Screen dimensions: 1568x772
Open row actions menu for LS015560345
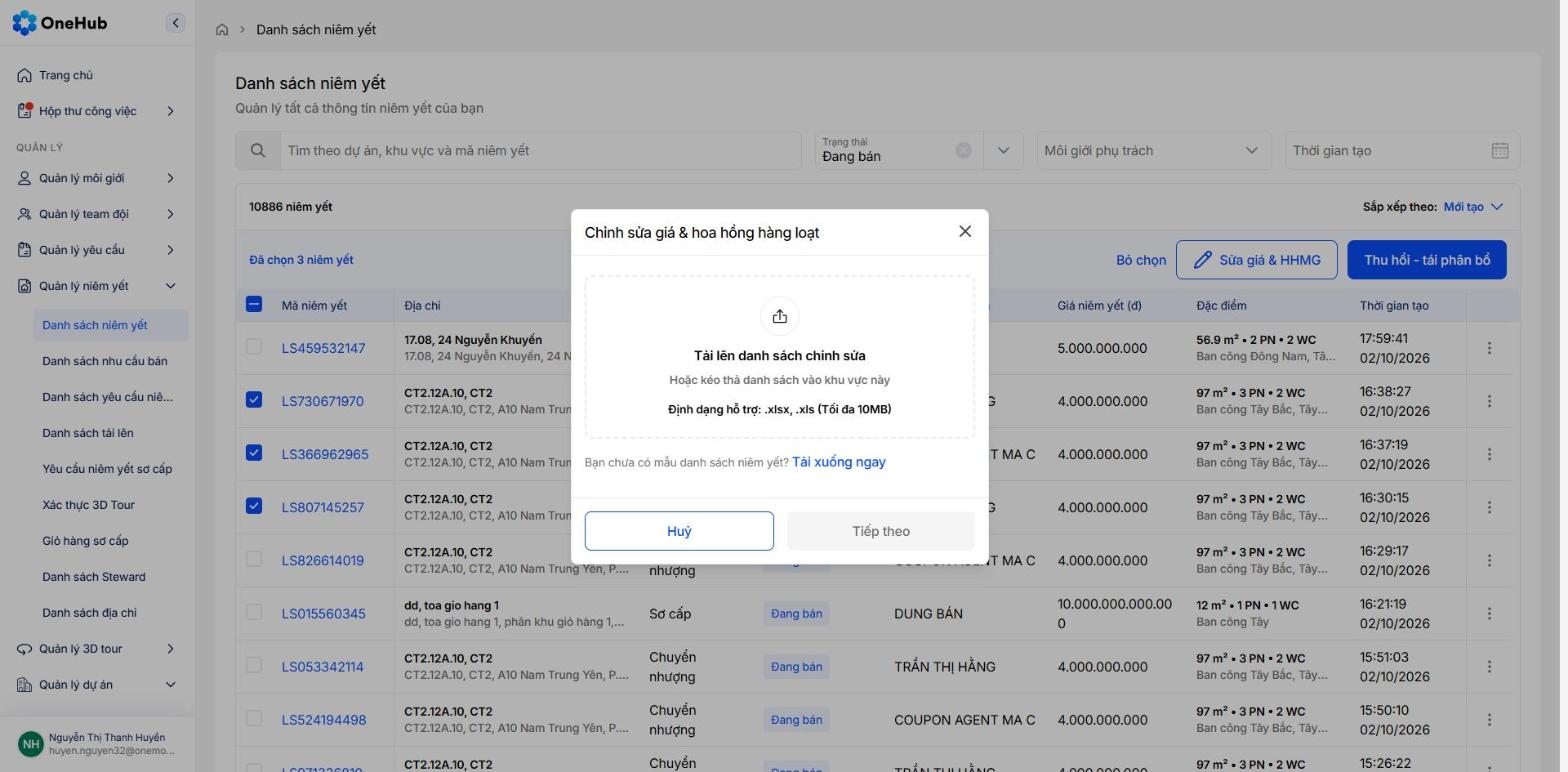click(x=1489, y=613)
